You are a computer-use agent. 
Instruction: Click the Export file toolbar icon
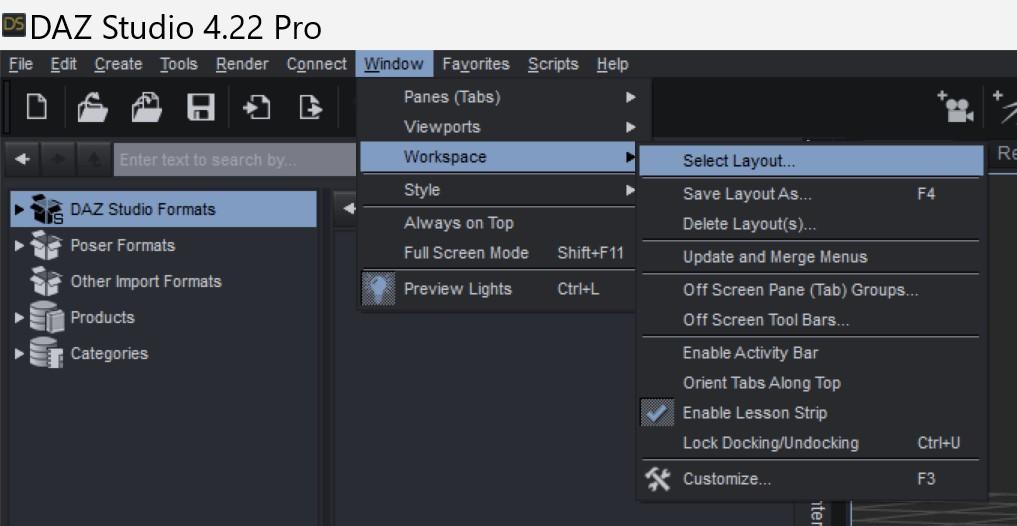coord(312,107)
